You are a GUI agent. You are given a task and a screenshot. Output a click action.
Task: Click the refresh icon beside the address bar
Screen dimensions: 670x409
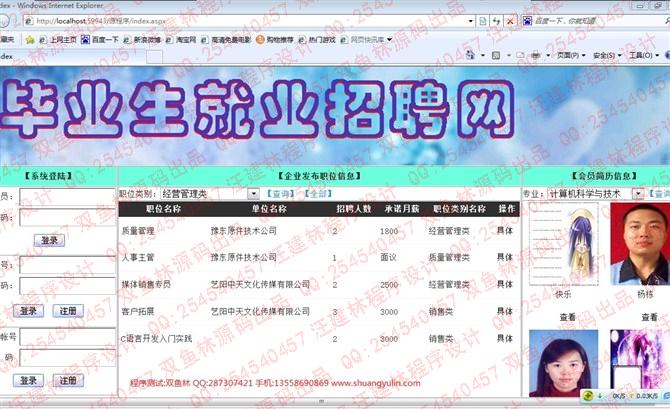click(496, 21)
